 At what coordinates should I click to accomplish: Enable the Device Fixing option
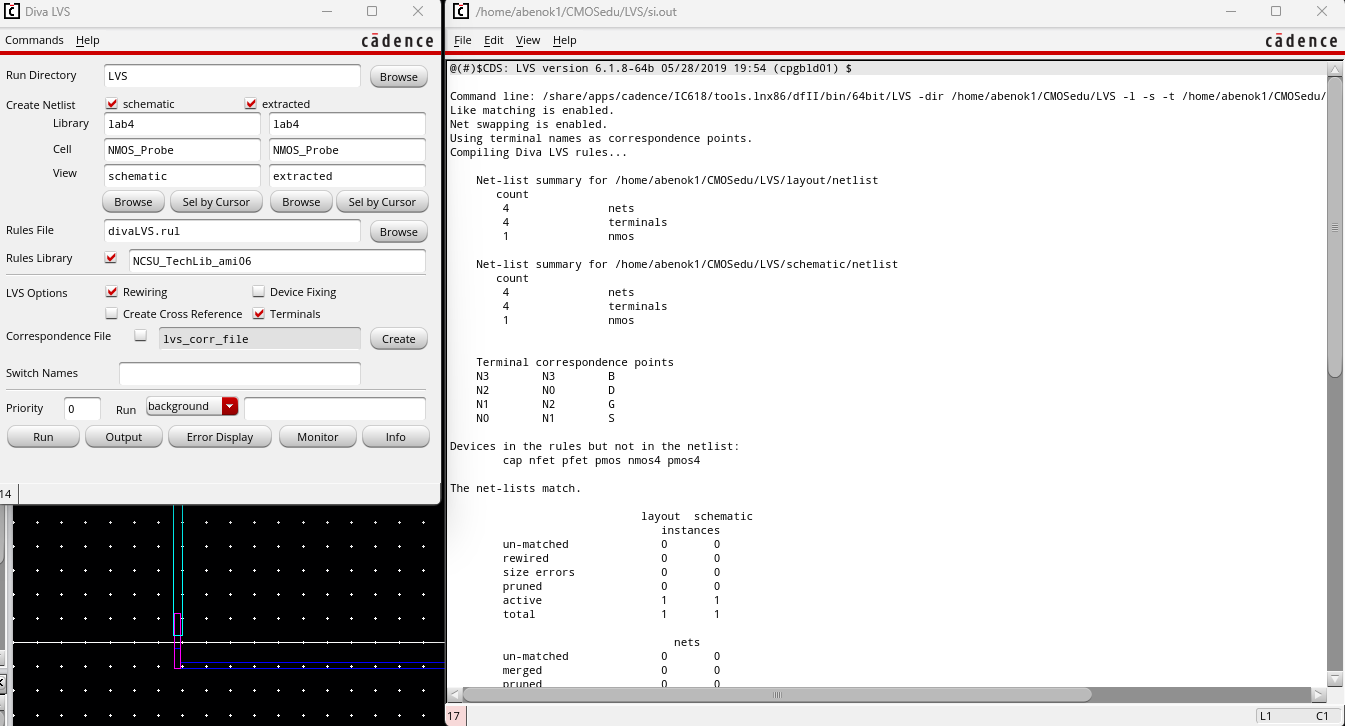tap(259, 292)
